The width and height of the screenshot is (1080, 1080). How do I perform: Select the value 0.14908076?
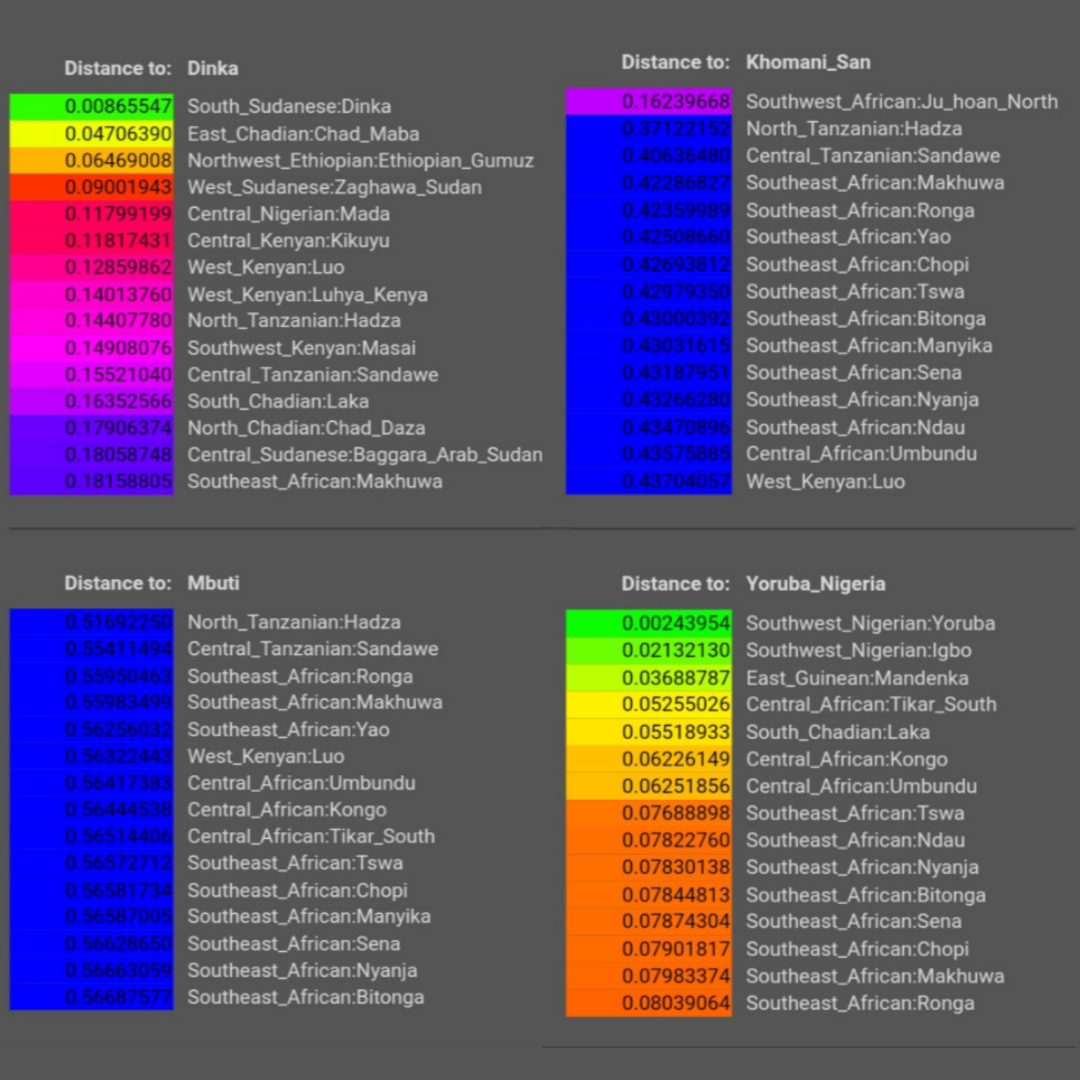(x=118, y=347)
